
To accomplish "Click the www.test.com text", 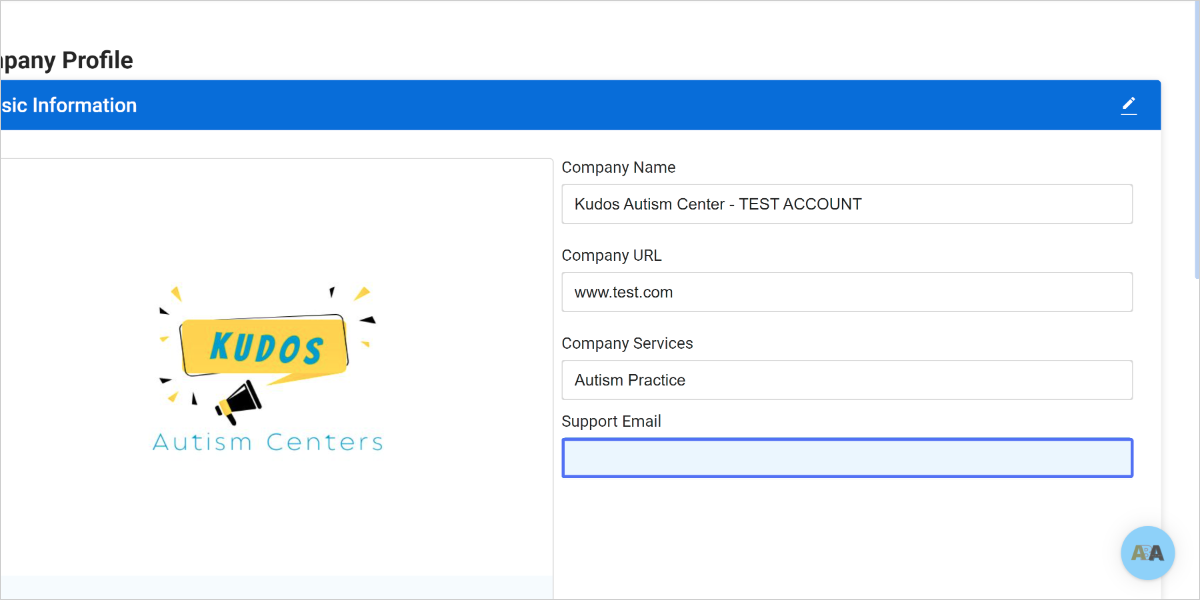I will 623,292.
